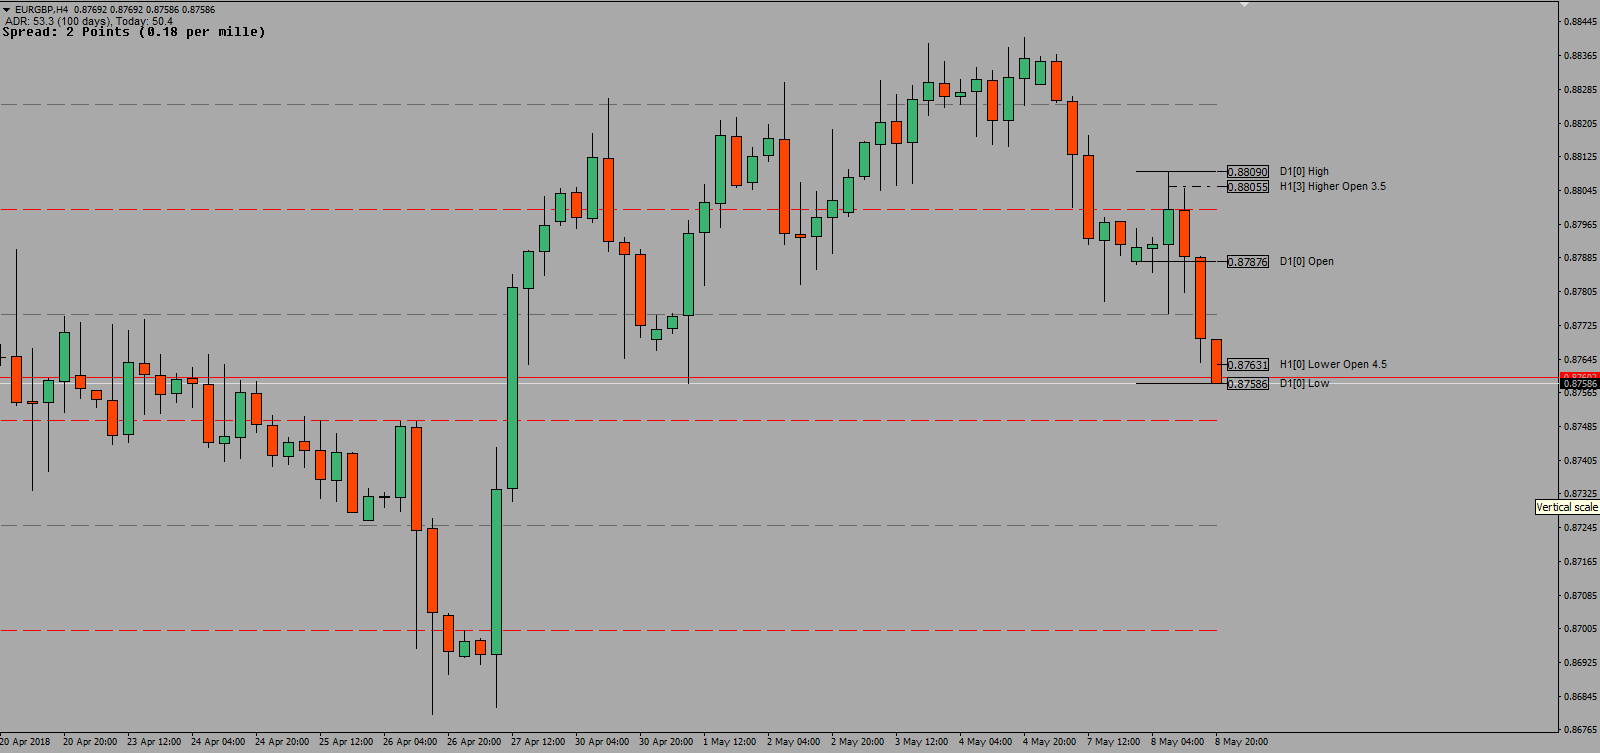The image size is (1600, 753).
Task: Click the D1[0] High label
Action: click(1304, 172)
